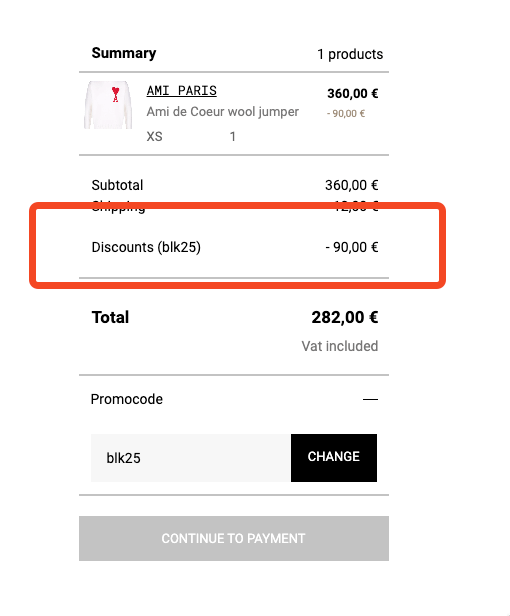
Task: Click the item discount - 90,00 € text
Action: pyautogui.click(x=346, y=114)
